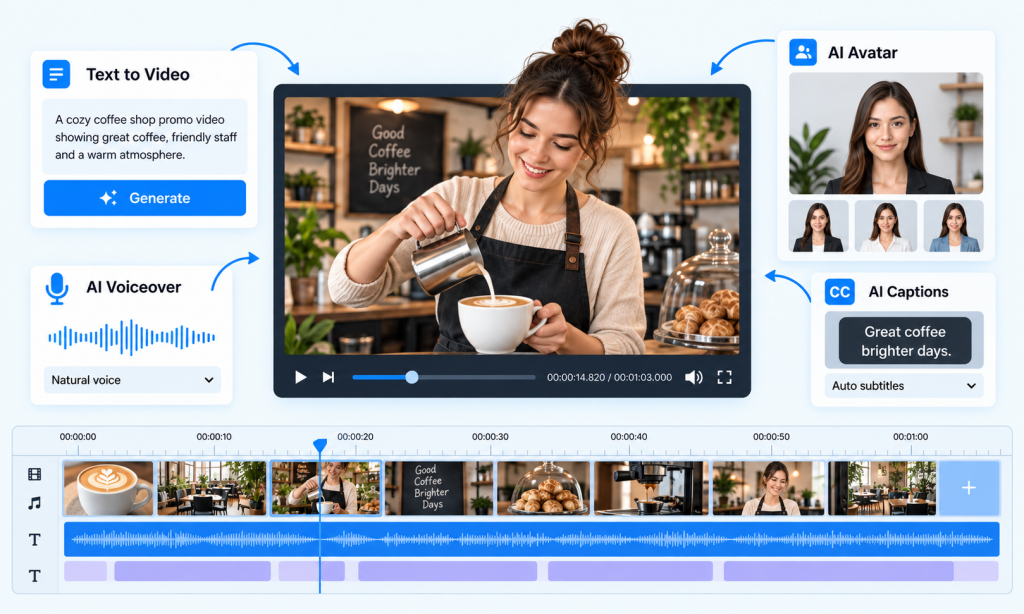Image resolution: width=1024 pixels, height=614 pixels.
Task: Expand the Auto subtitles dropdown
Action: tap(904, 385)
